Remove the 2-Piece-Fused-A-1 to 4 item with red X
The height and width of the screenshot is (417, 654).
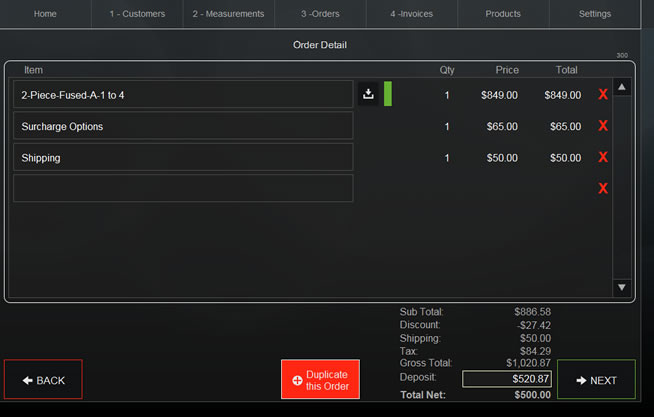point(603,94)
